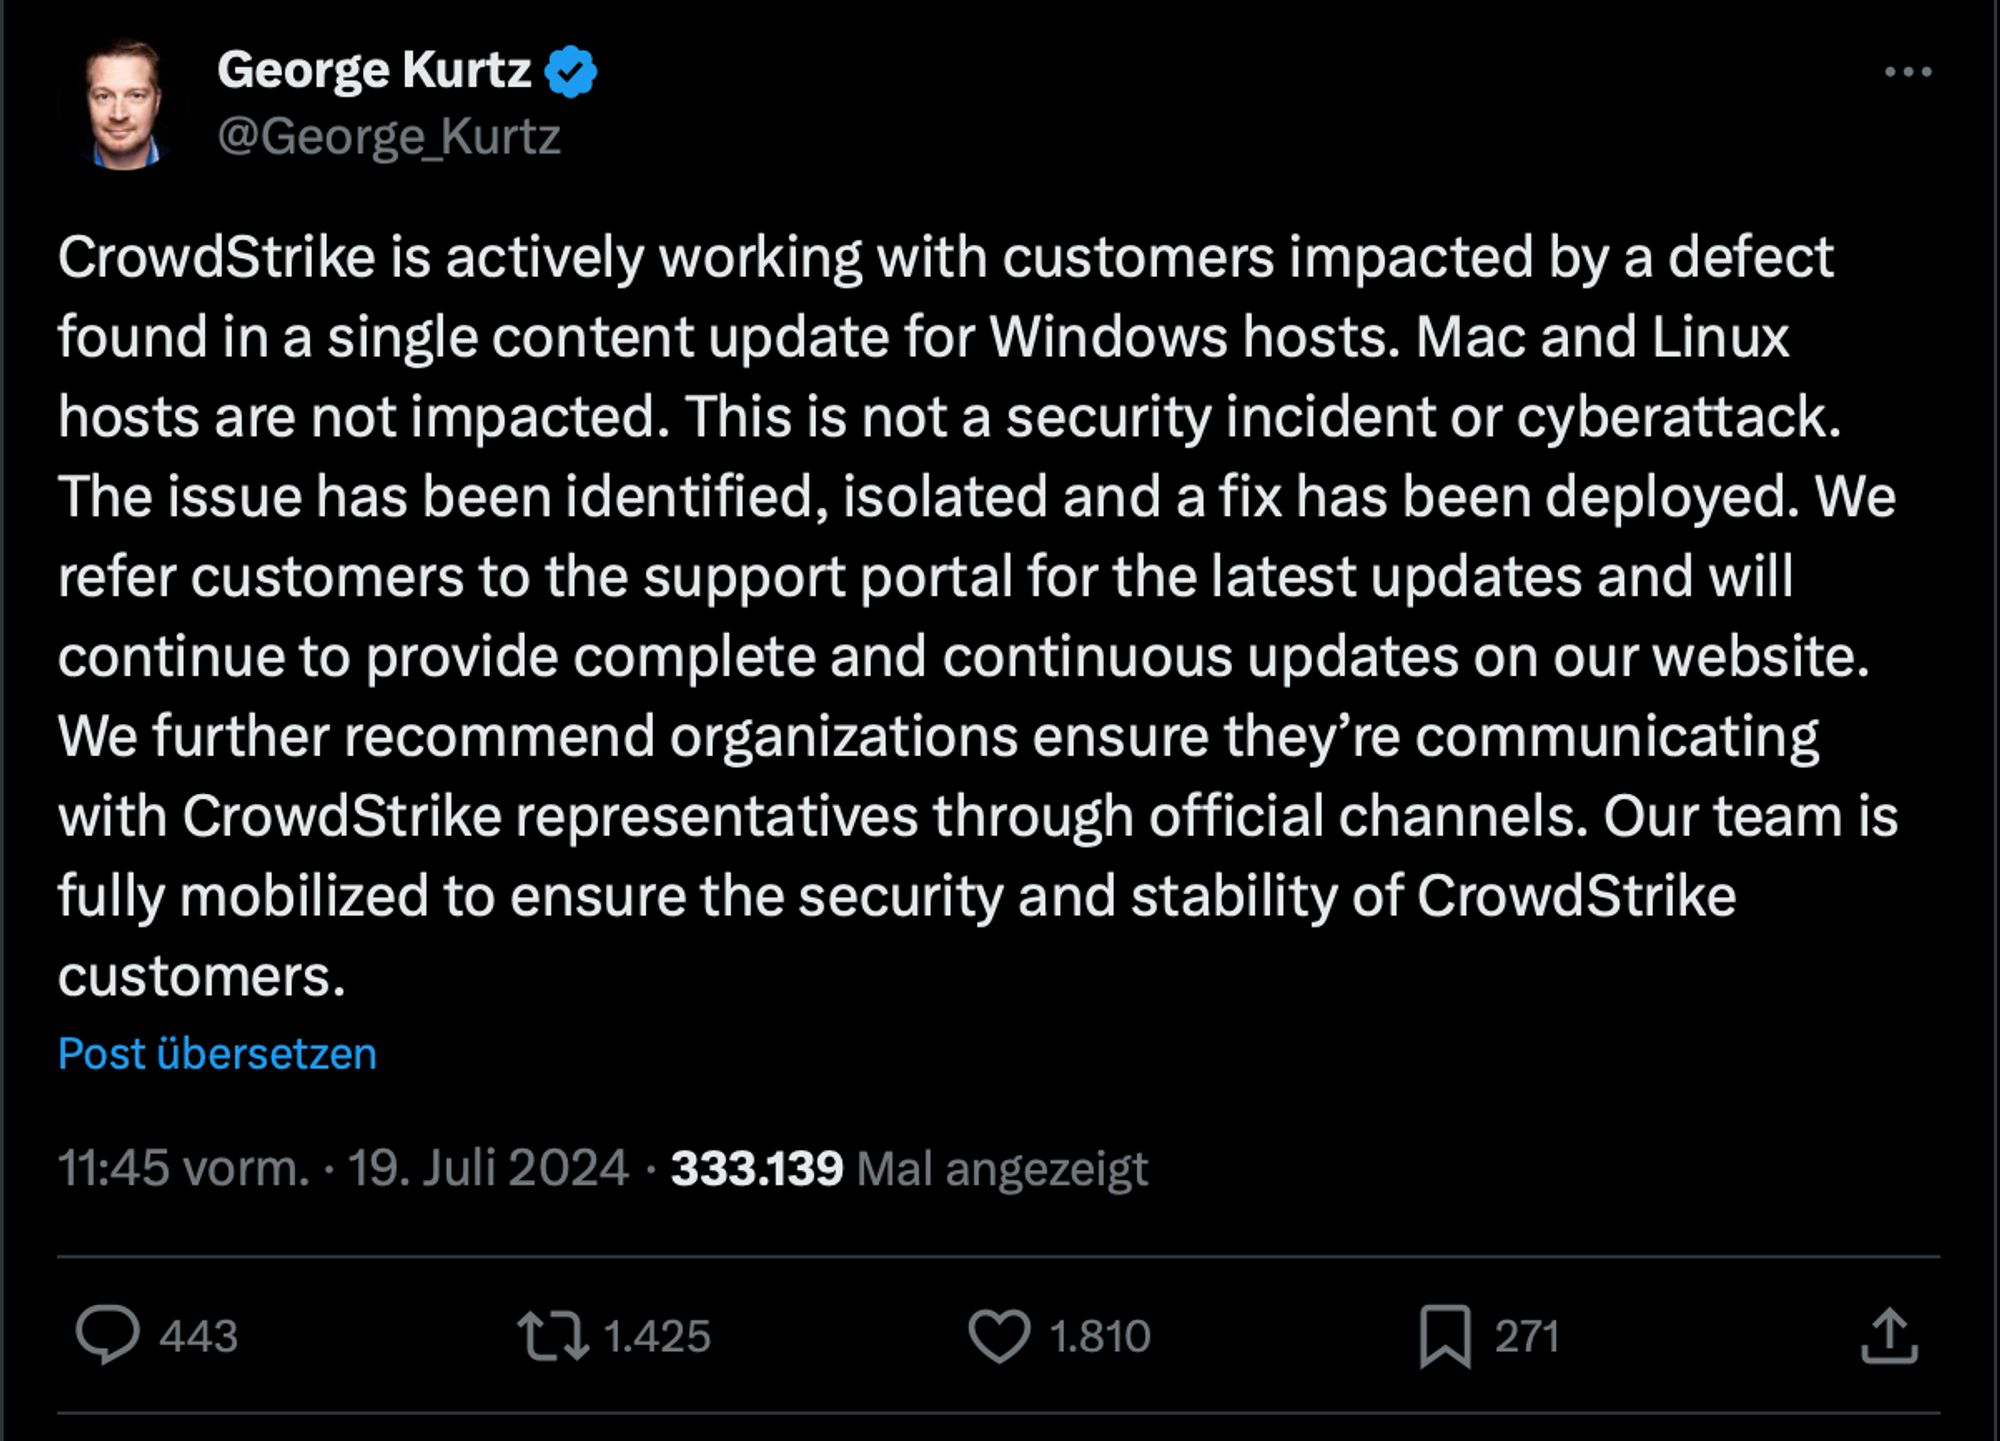Bookmark the post with the bookmark icon
2000x1441 pixels.
(x=1445, y=1336)
